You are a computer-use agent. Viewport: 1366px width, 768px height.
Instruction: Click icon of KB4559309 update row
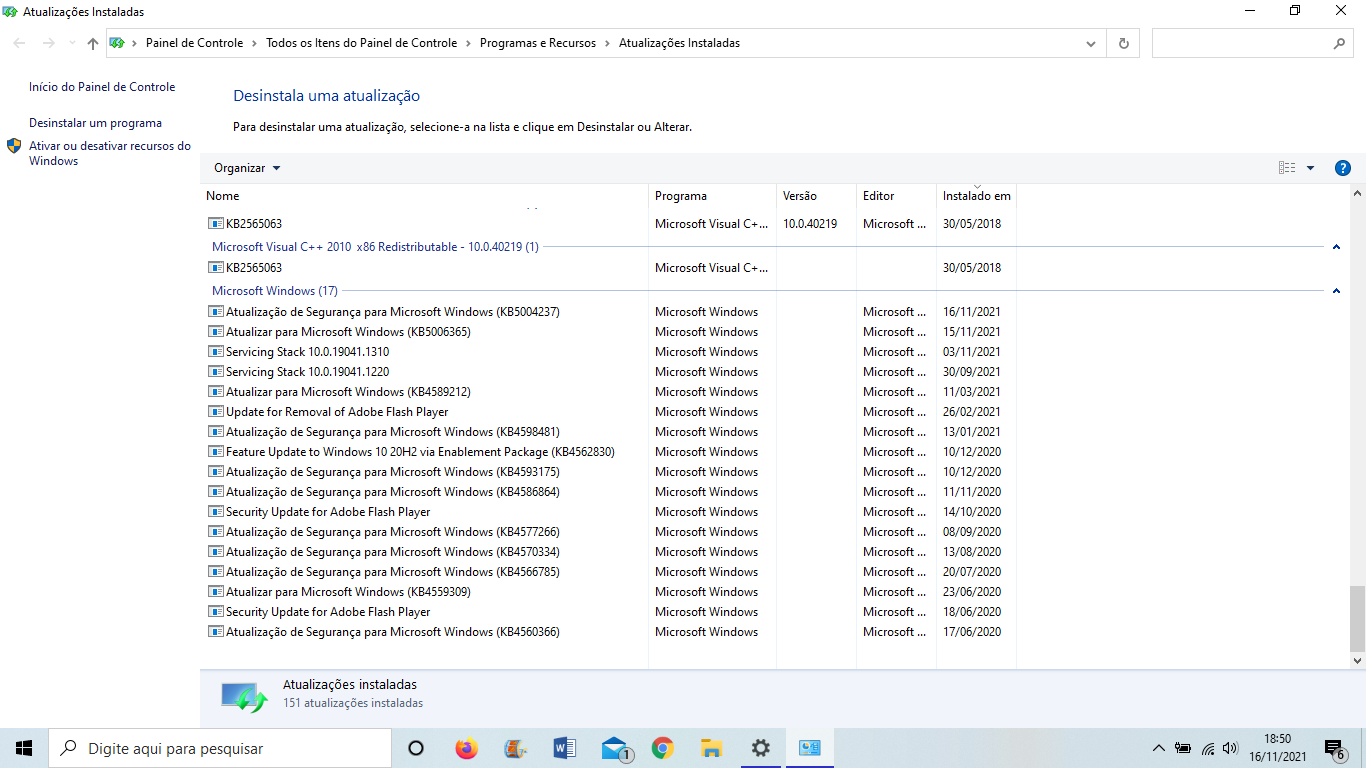[x=216, y=592]
